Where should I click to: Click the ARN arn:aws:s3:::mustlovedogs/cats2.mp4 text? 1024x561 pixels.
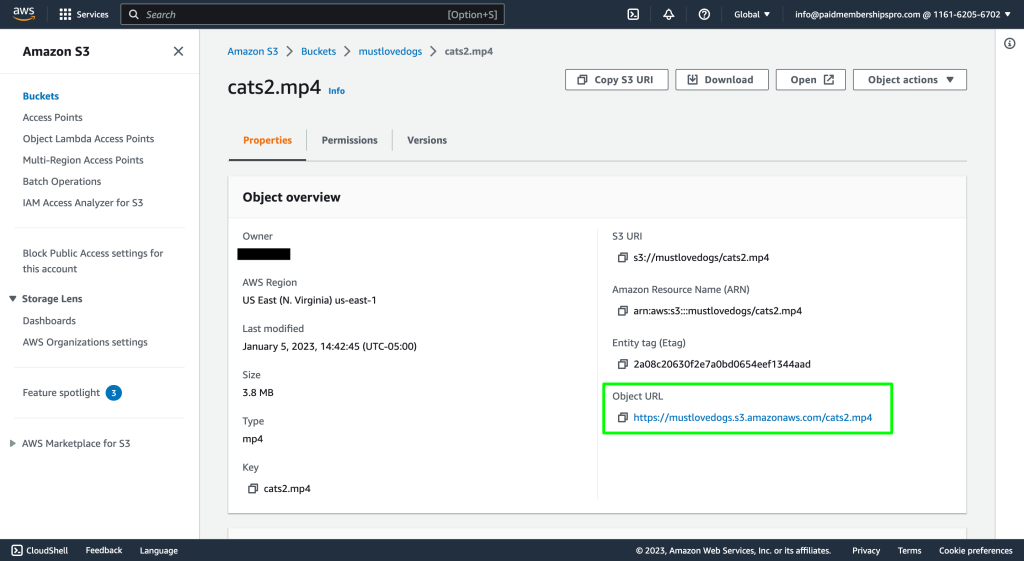717,311
